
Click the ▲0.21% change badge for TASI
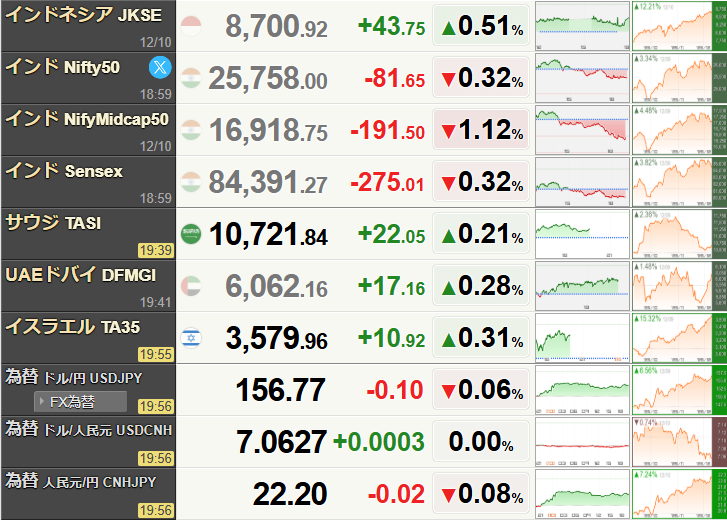[481, 234]
